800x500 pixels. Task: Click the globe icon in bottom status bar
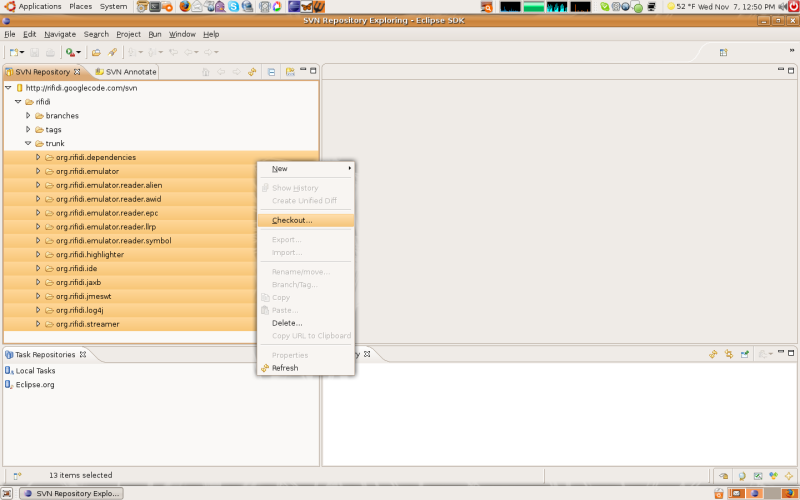(x=742, y=476)
